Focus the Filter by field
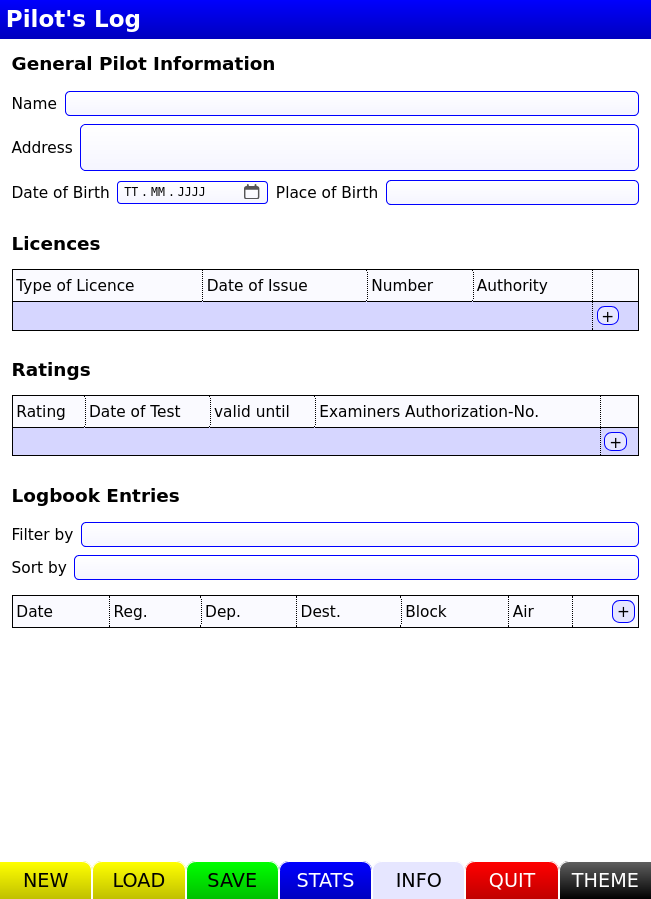 pos(360,534)
